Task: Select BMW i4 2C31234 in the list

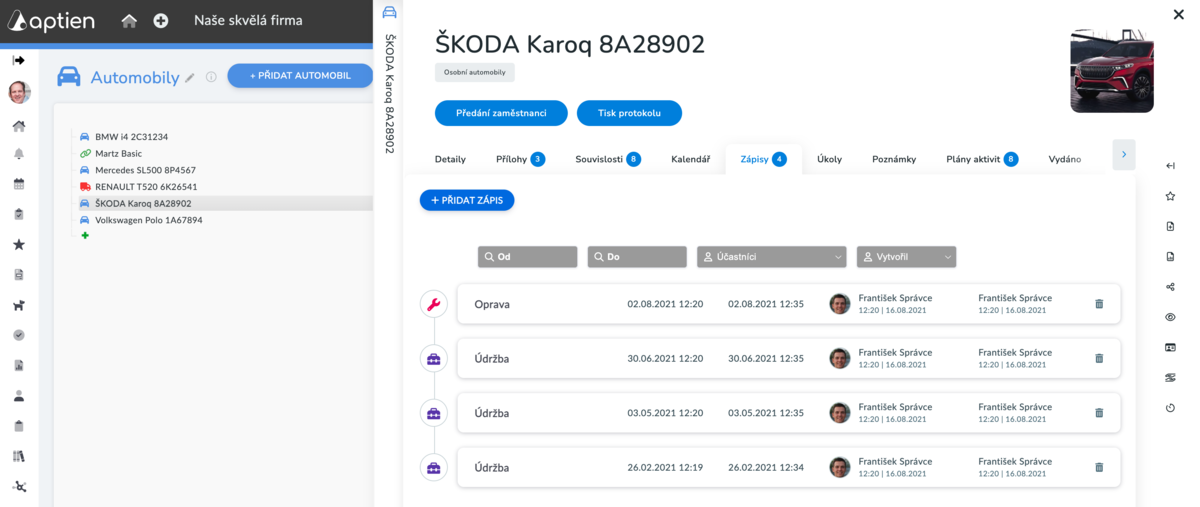Action: pyautogui.click(x=131, y=137)
